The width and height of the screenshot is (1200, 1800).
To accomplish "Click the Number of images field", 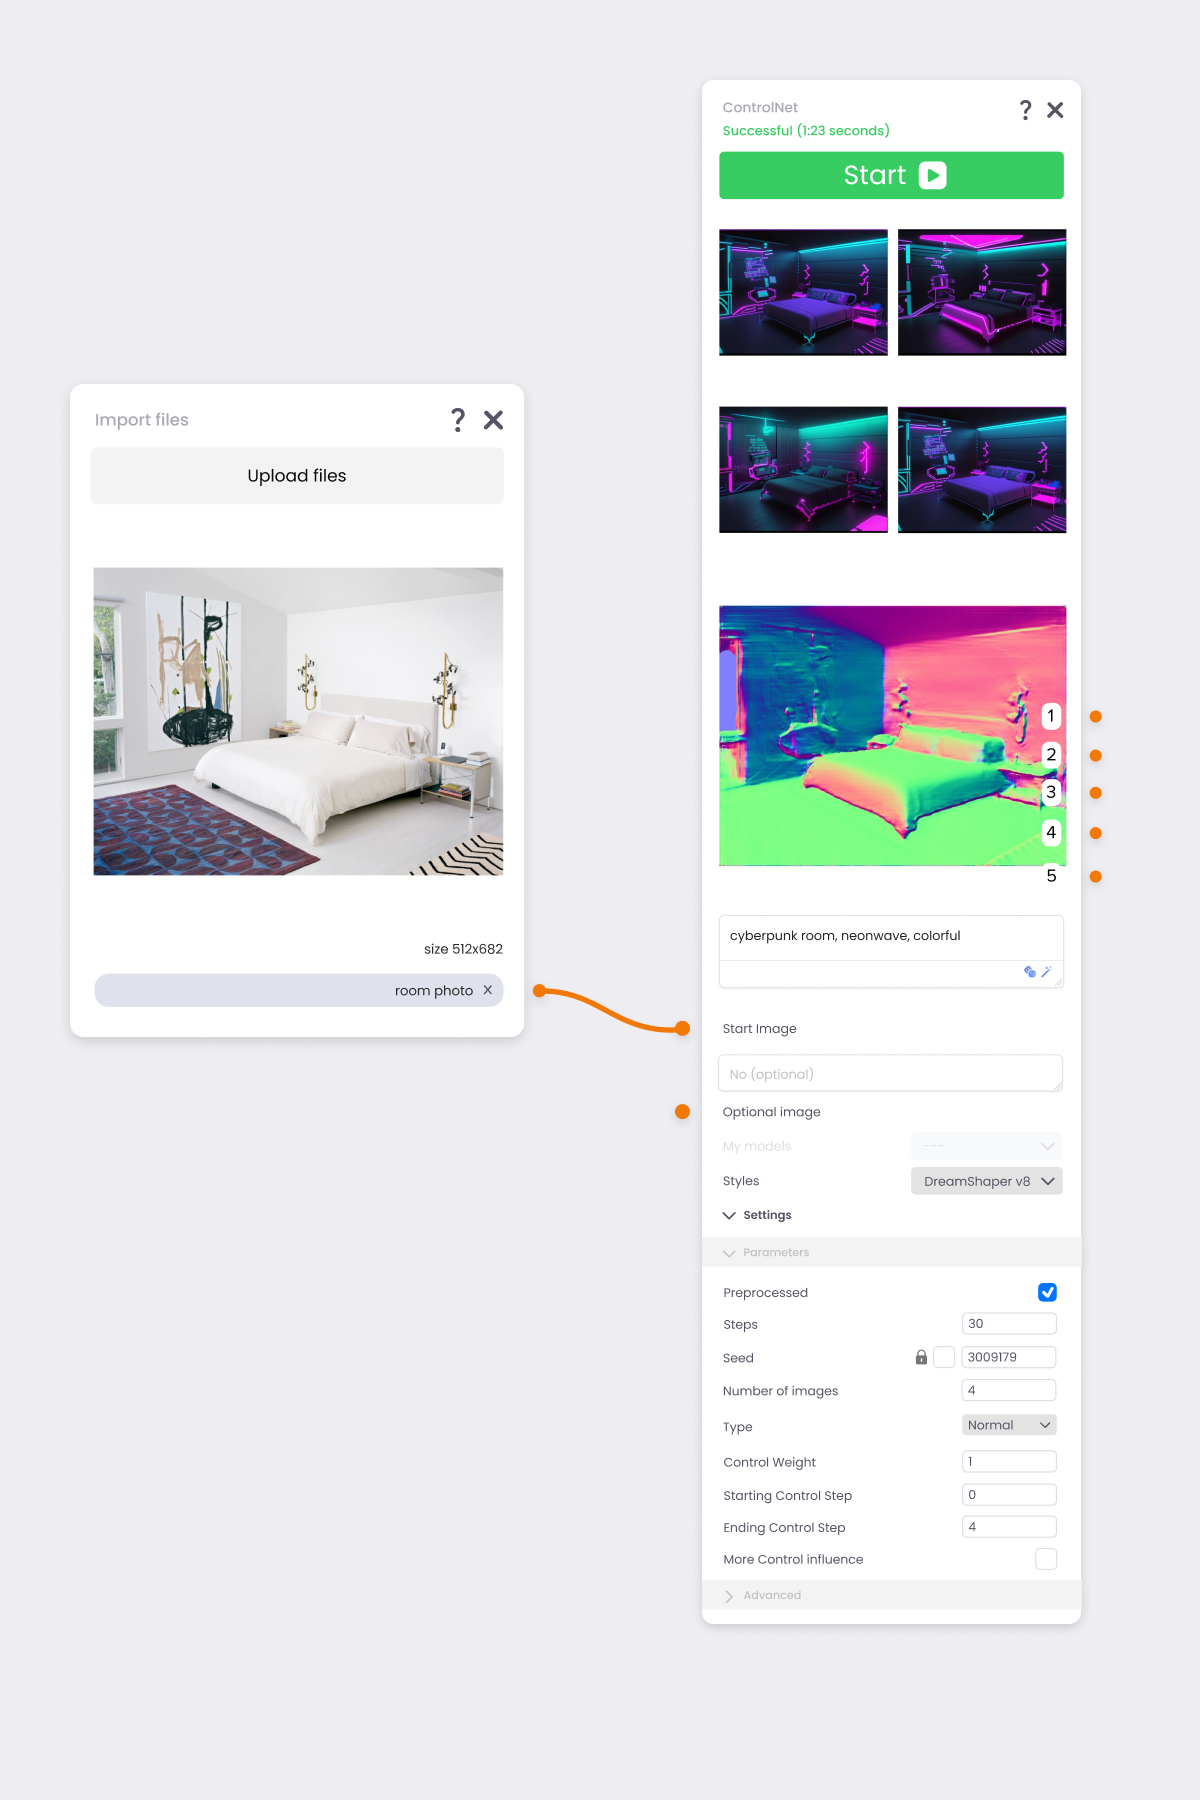I will [1009, 1390].
